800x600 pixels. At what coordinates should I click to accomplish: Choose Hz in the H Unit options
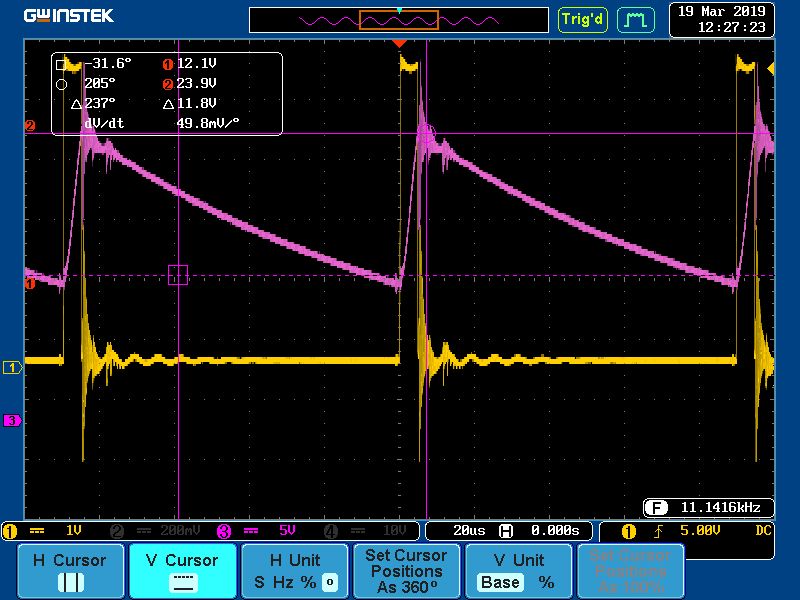(x=281, y=582)
